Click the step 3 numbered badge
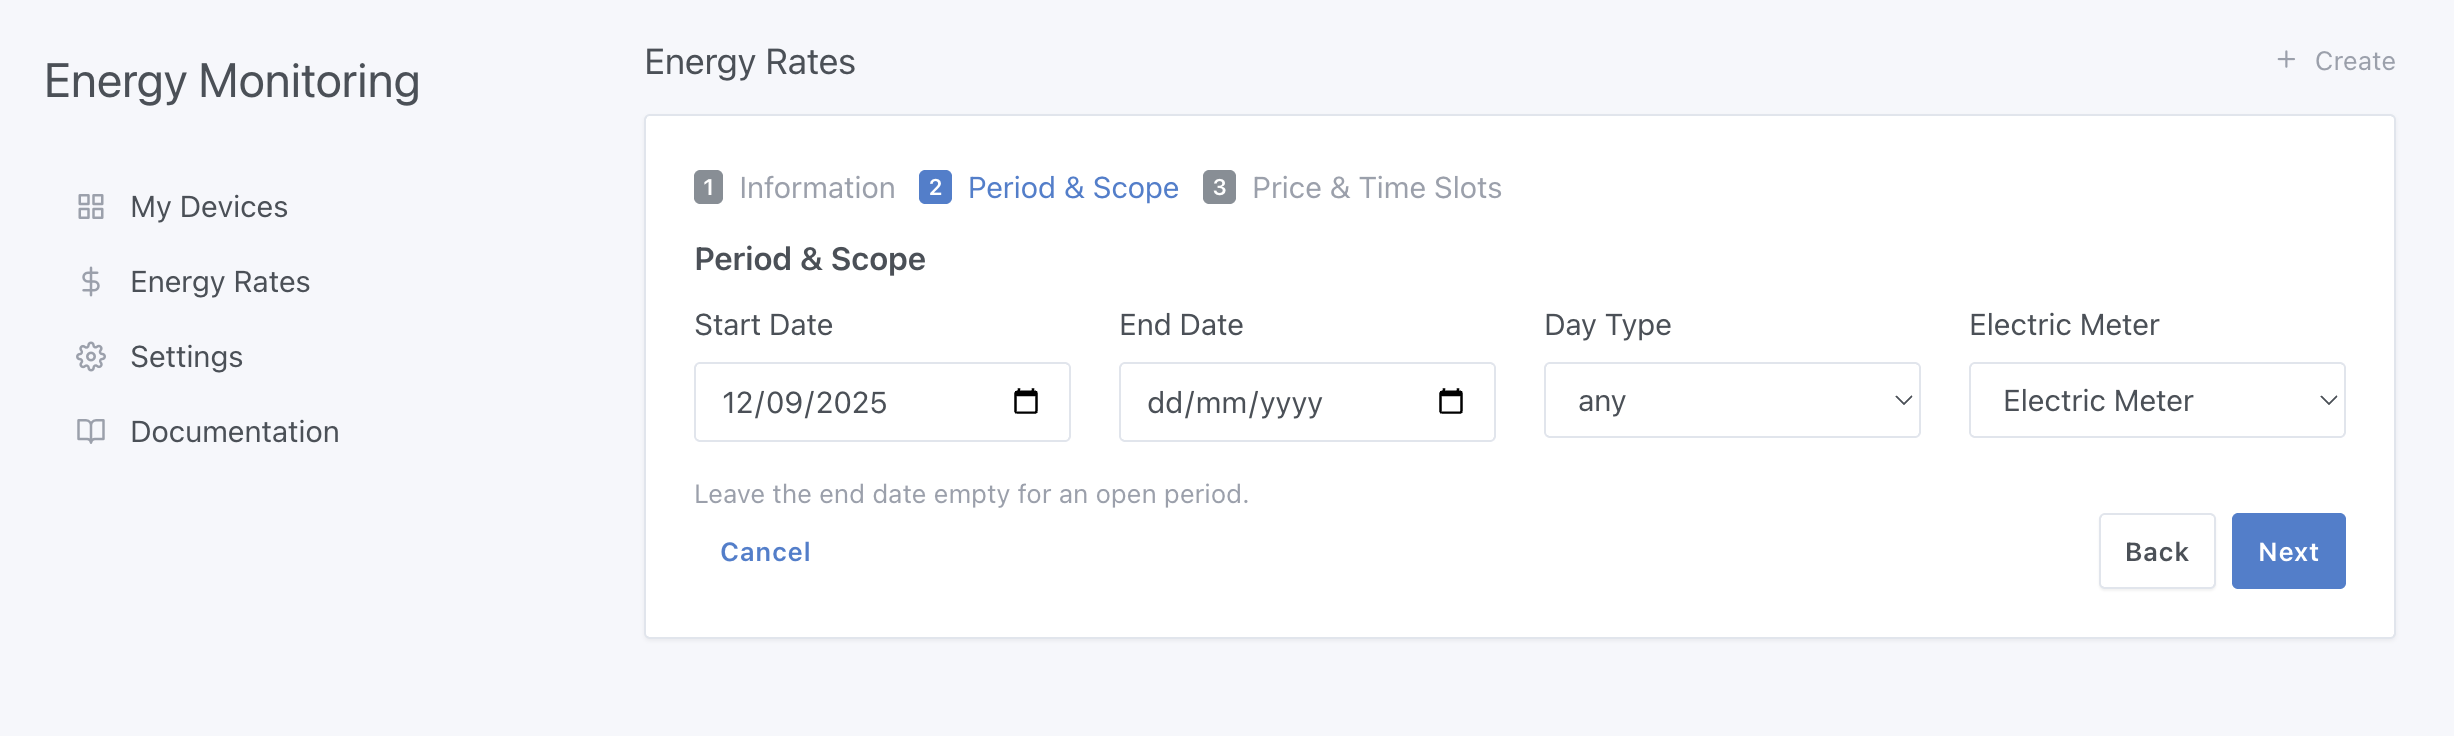 coord(1219,188)
